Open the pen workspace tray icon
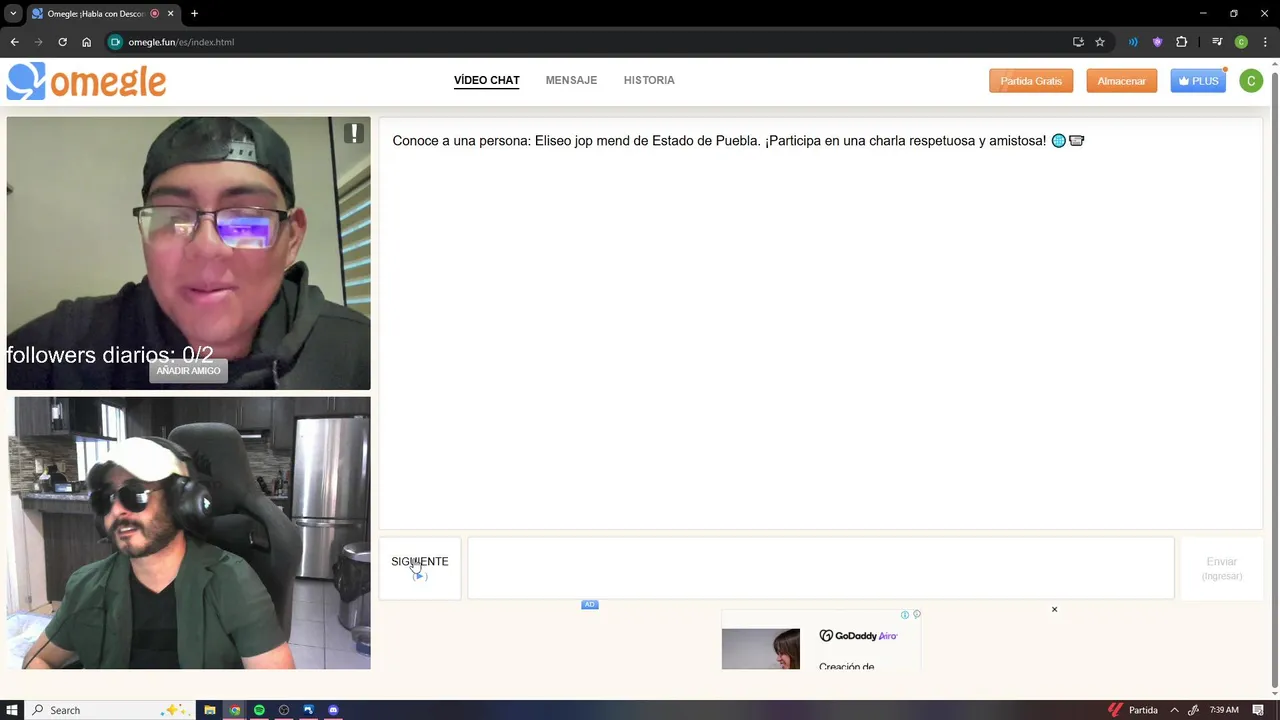The image size is (1280, 720). 1193,710
